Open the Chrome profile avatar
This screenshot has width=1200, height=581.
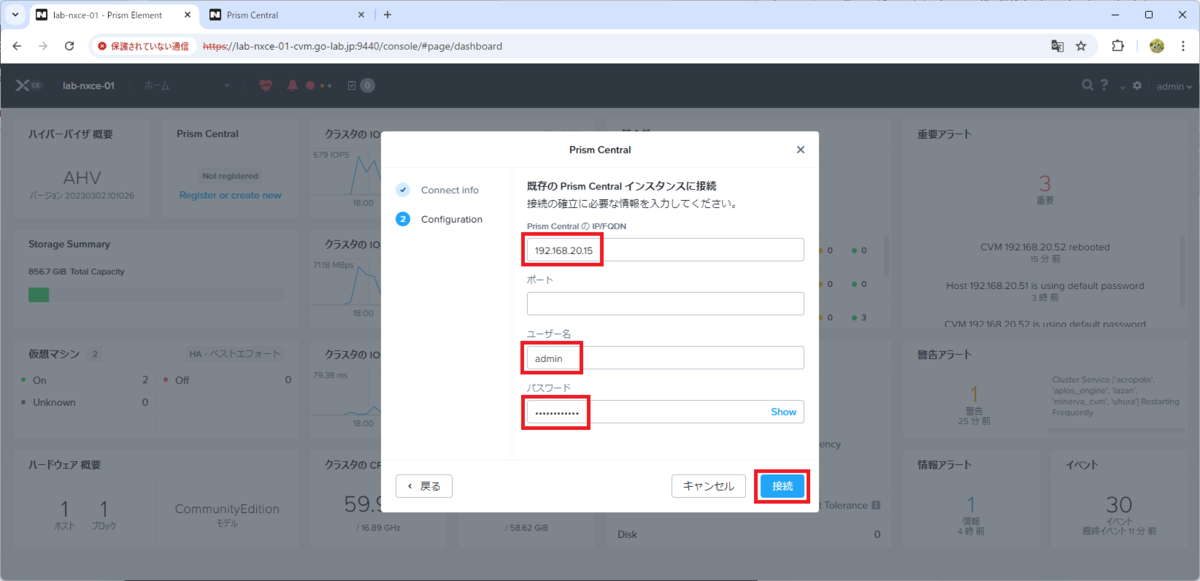click(1157, 46)
